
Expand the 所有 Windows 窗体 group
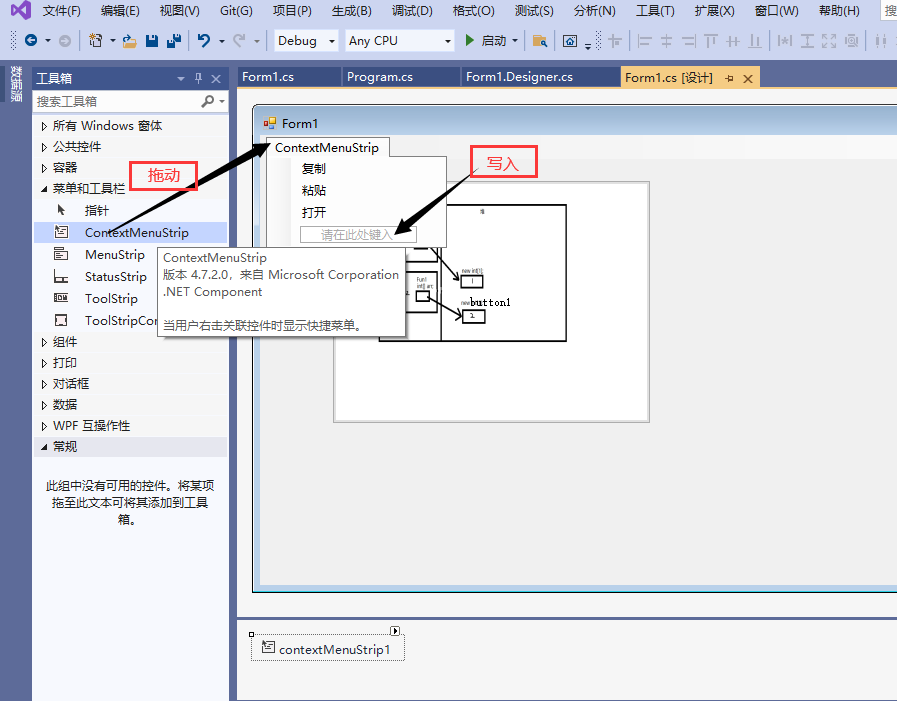44,126
